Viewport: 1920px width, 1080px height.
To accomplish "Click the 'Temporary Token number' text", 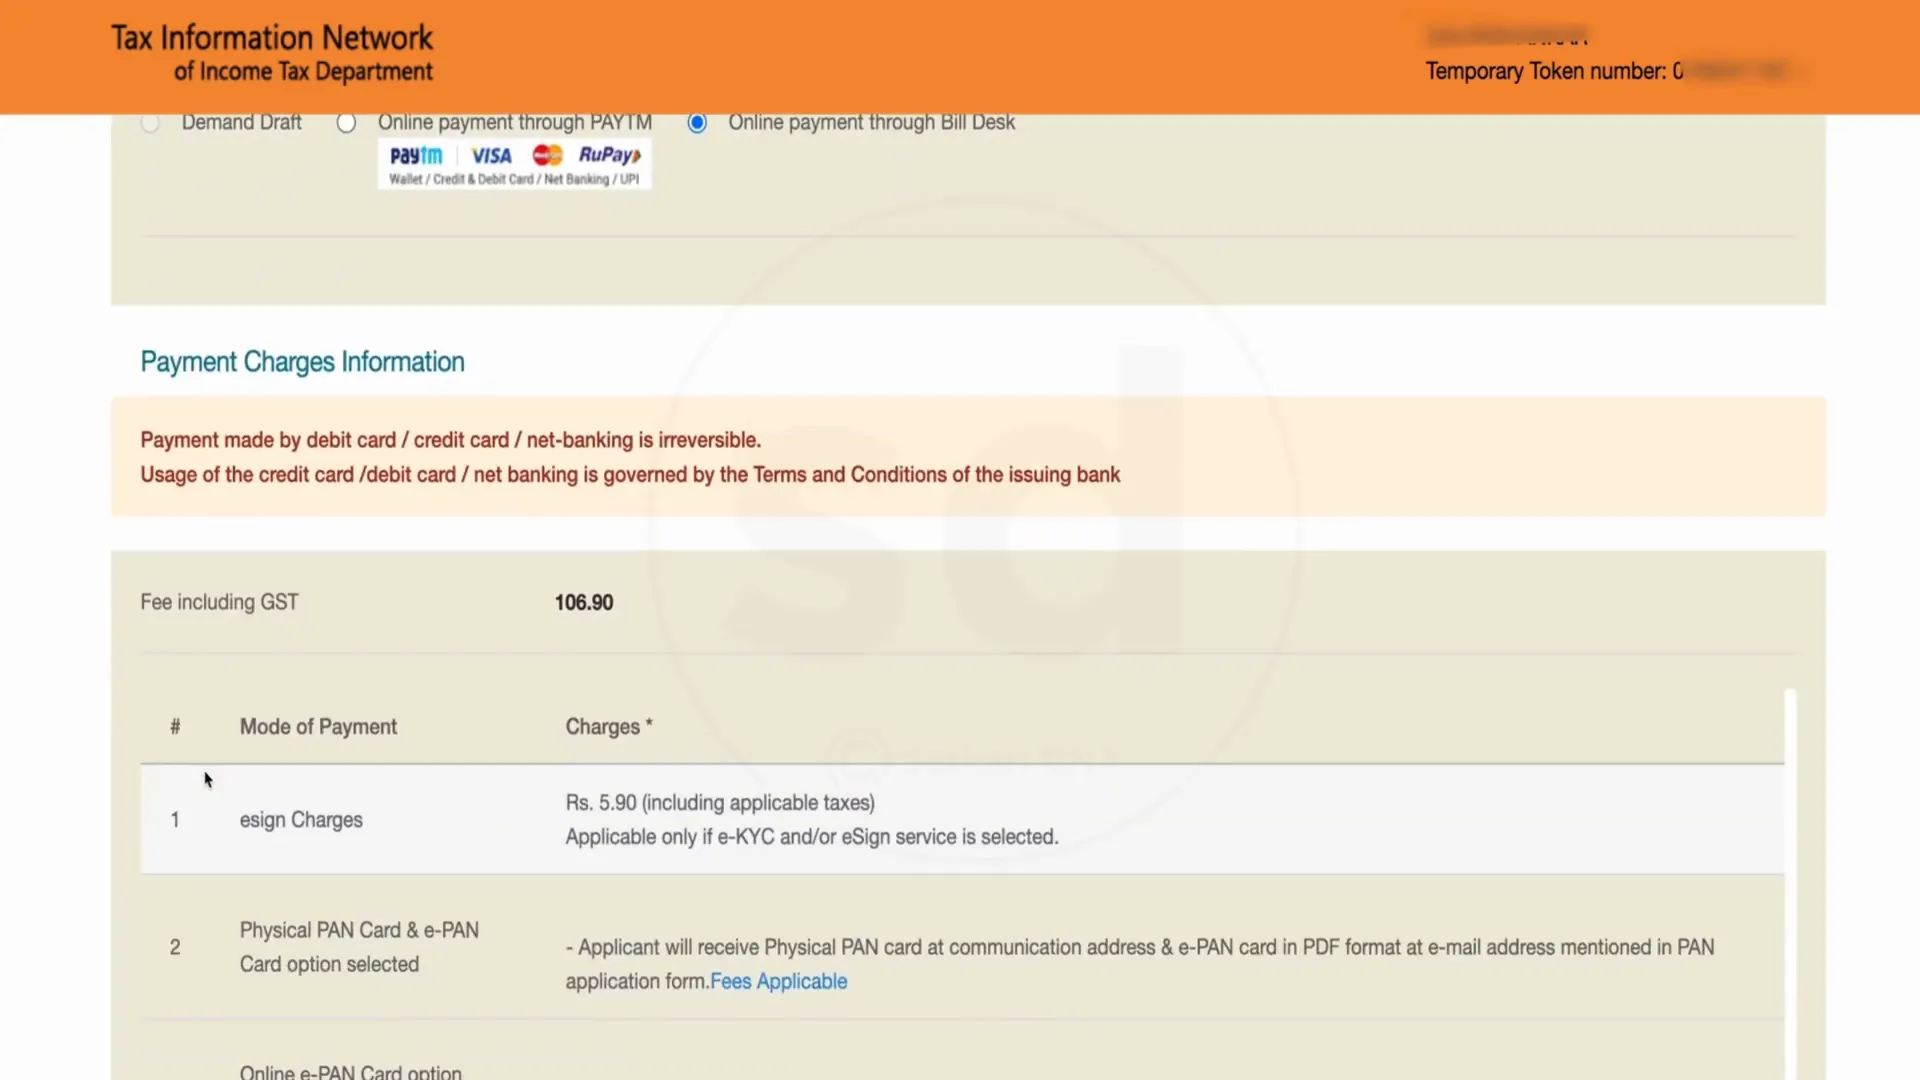I will coord(1554,71).
